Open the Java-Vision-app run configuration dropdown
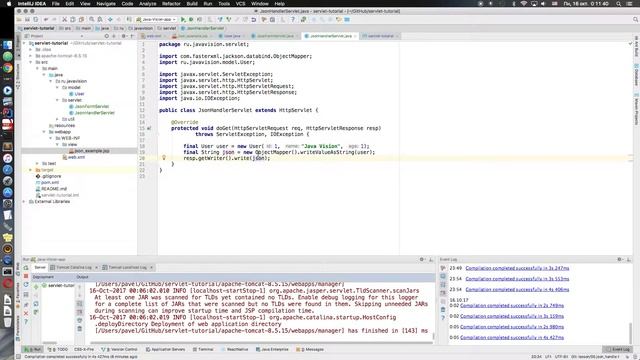 point(157,19)
